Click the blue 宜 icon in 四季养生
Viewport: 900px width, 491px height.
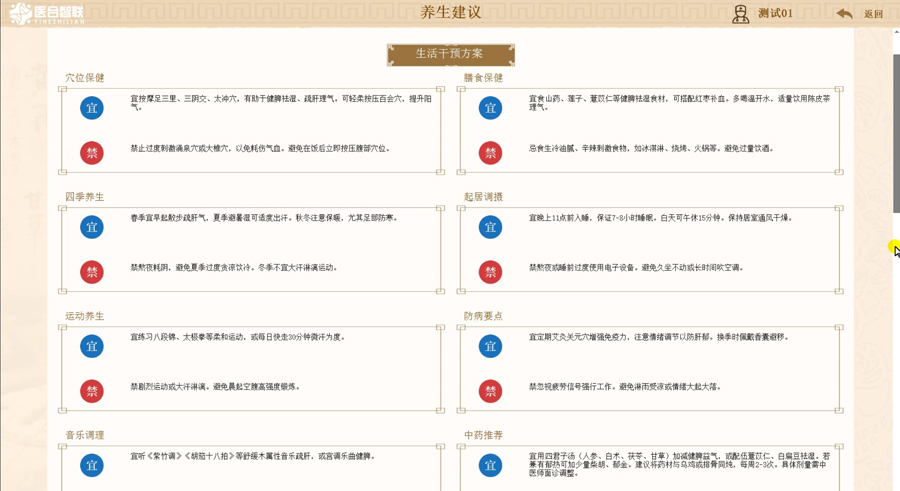pos(92,227)
